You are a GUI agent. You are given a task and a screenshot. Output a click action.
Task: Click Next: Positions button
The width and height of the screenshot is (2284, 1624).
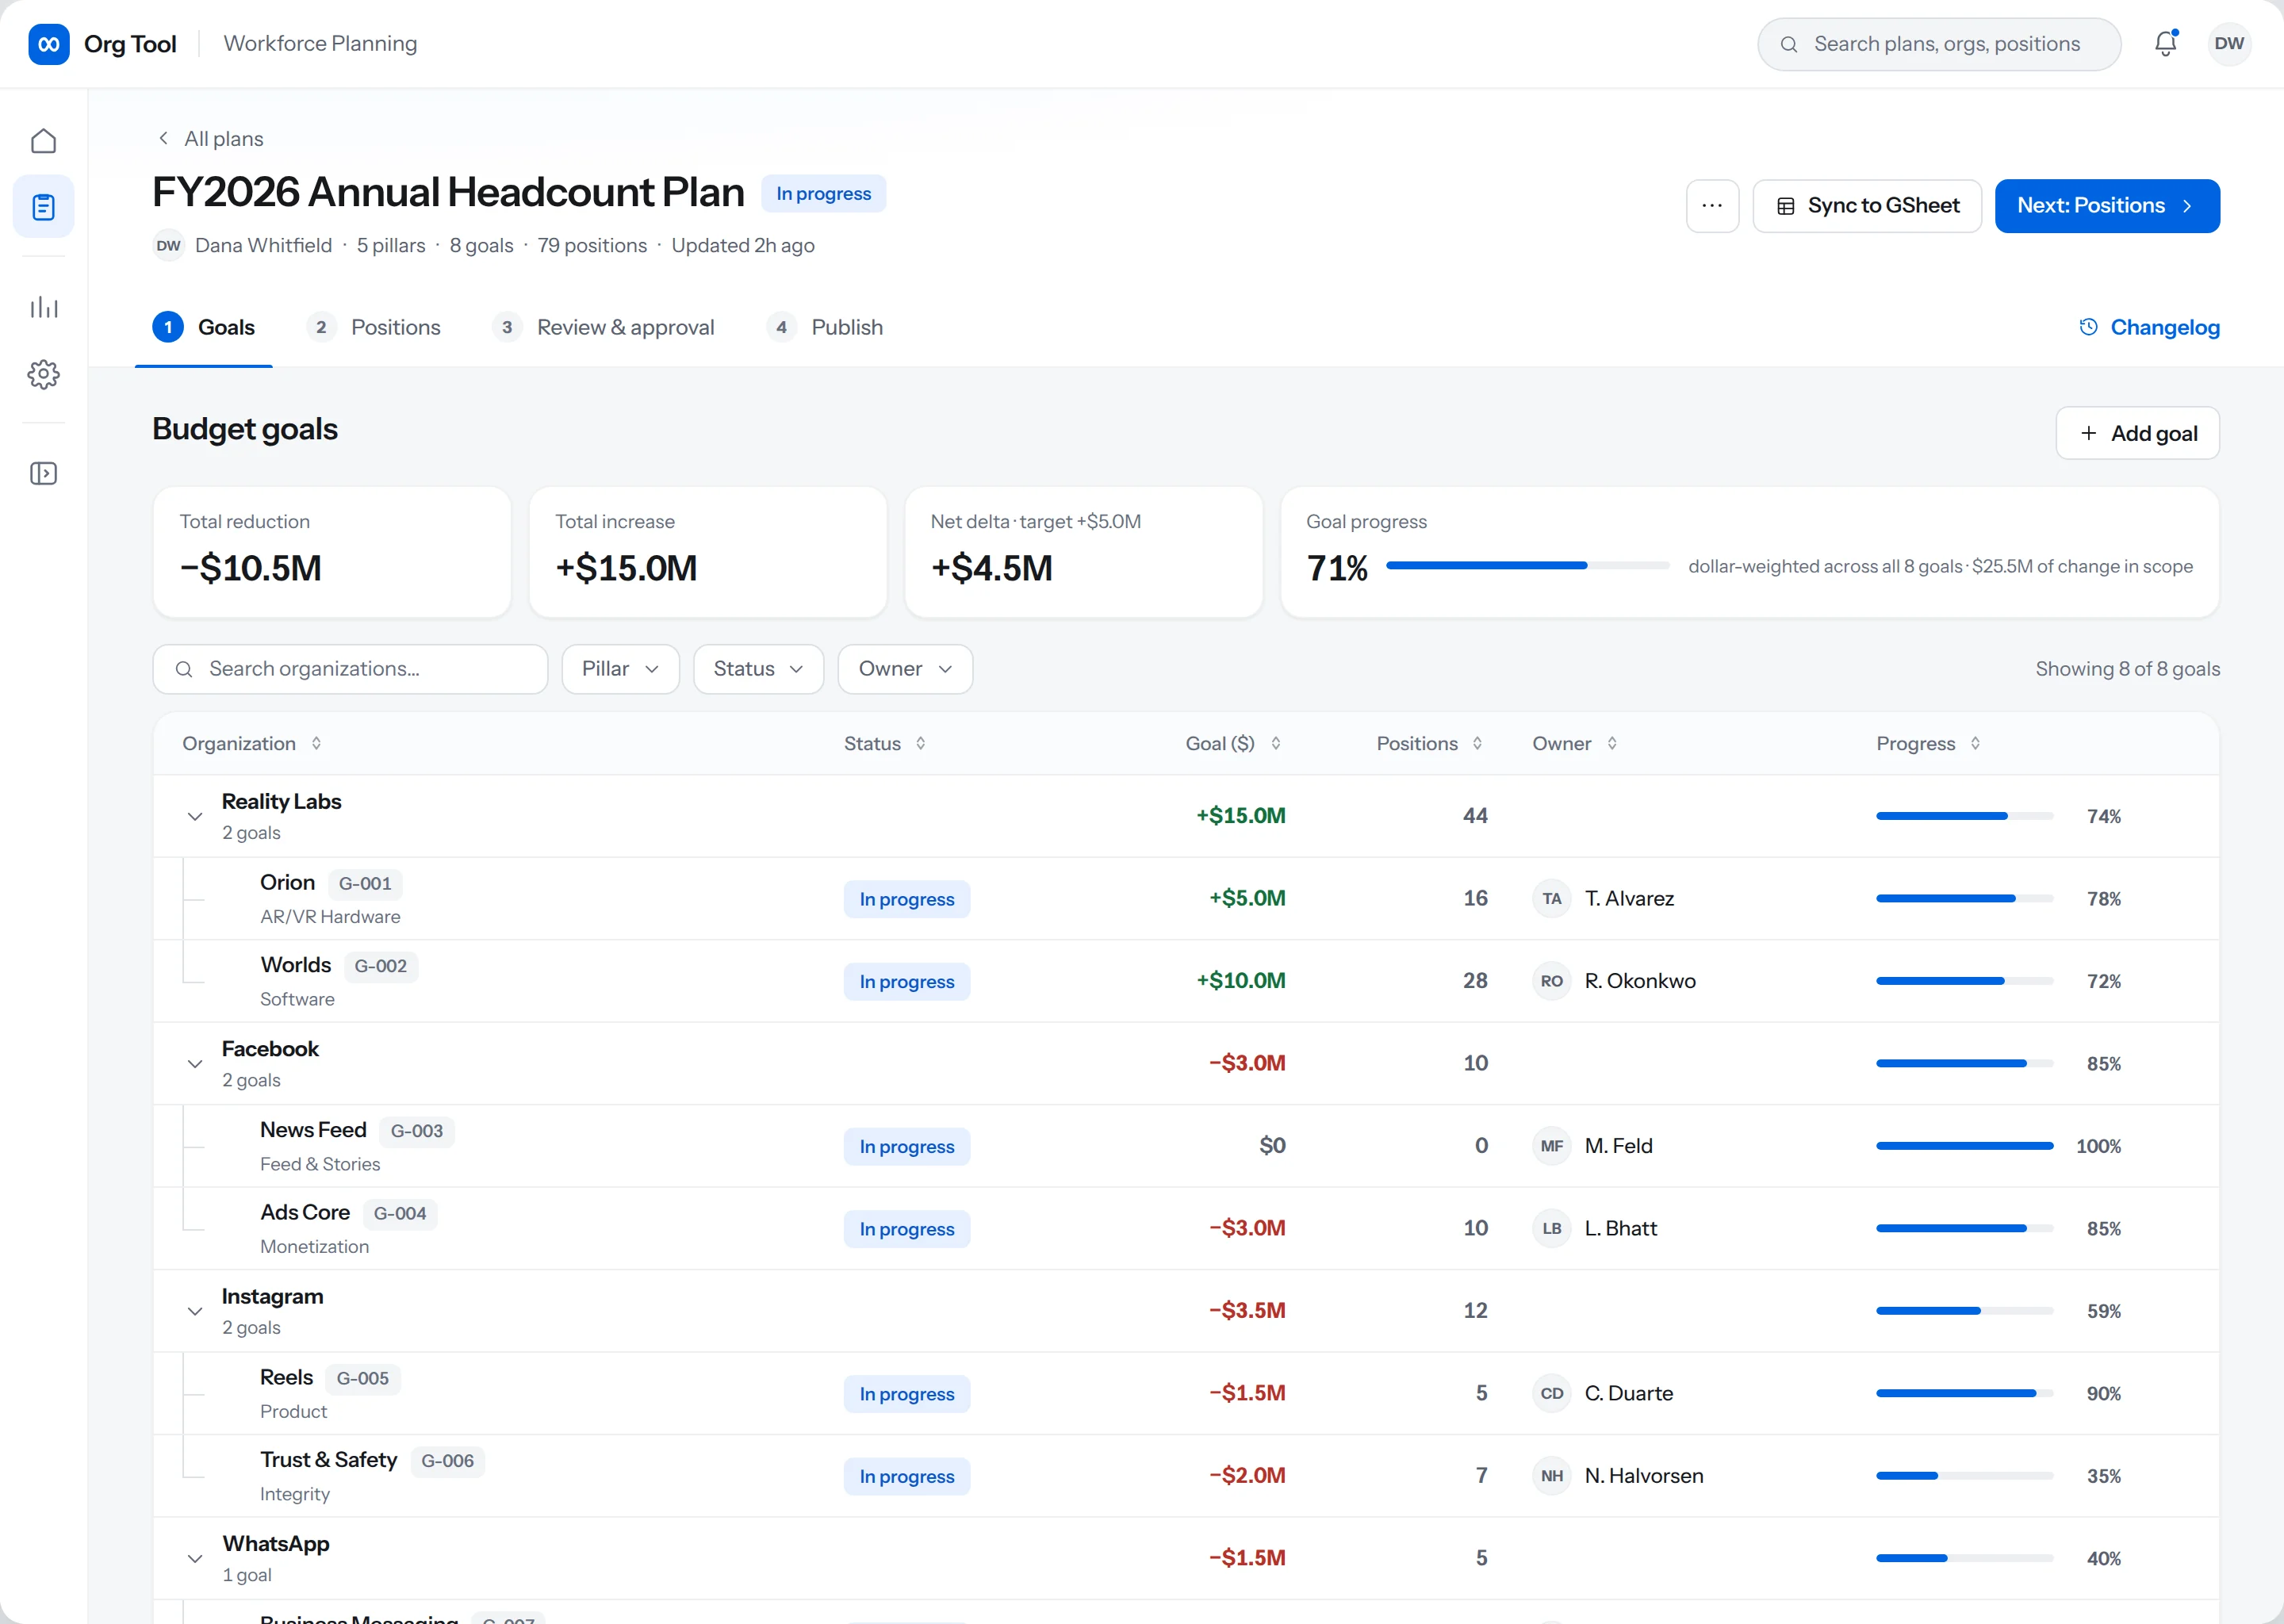pyautogui.click(x=2106, y=206)
